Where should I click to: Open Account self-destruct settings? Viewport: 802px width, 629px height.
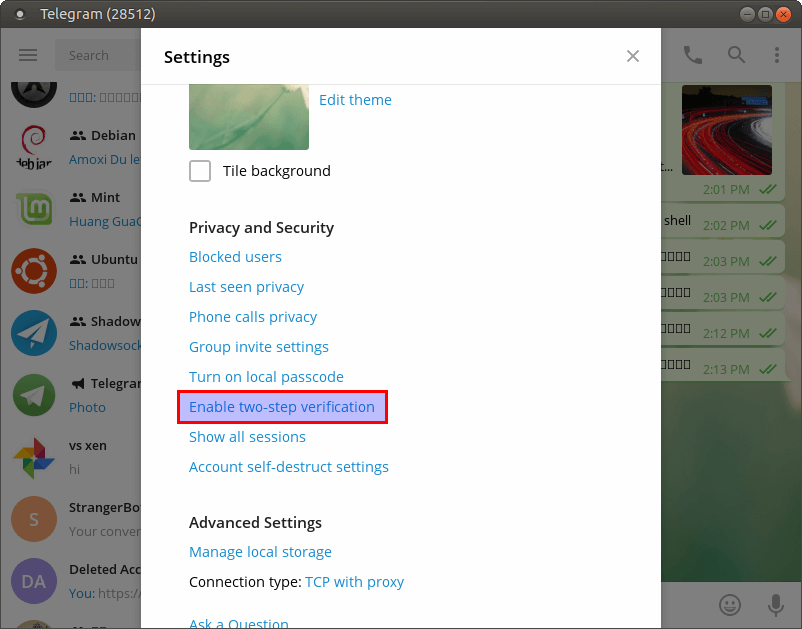pos(288,467)
